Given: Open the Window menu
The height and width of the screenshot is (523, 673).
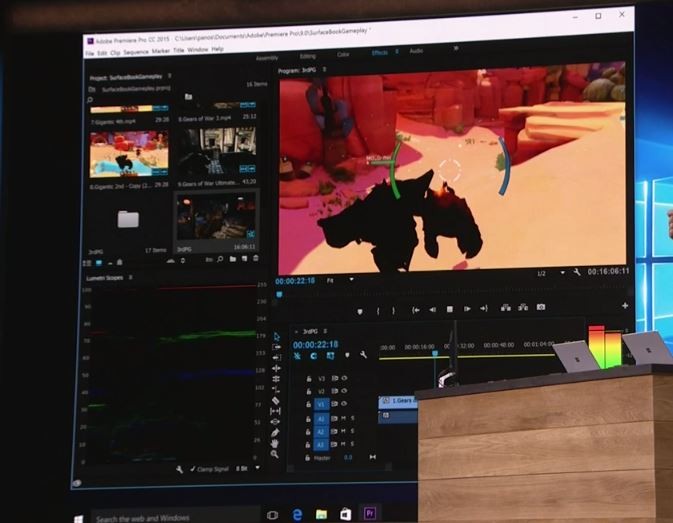Looking at the screenshot, I should click(x=197, y=50).
